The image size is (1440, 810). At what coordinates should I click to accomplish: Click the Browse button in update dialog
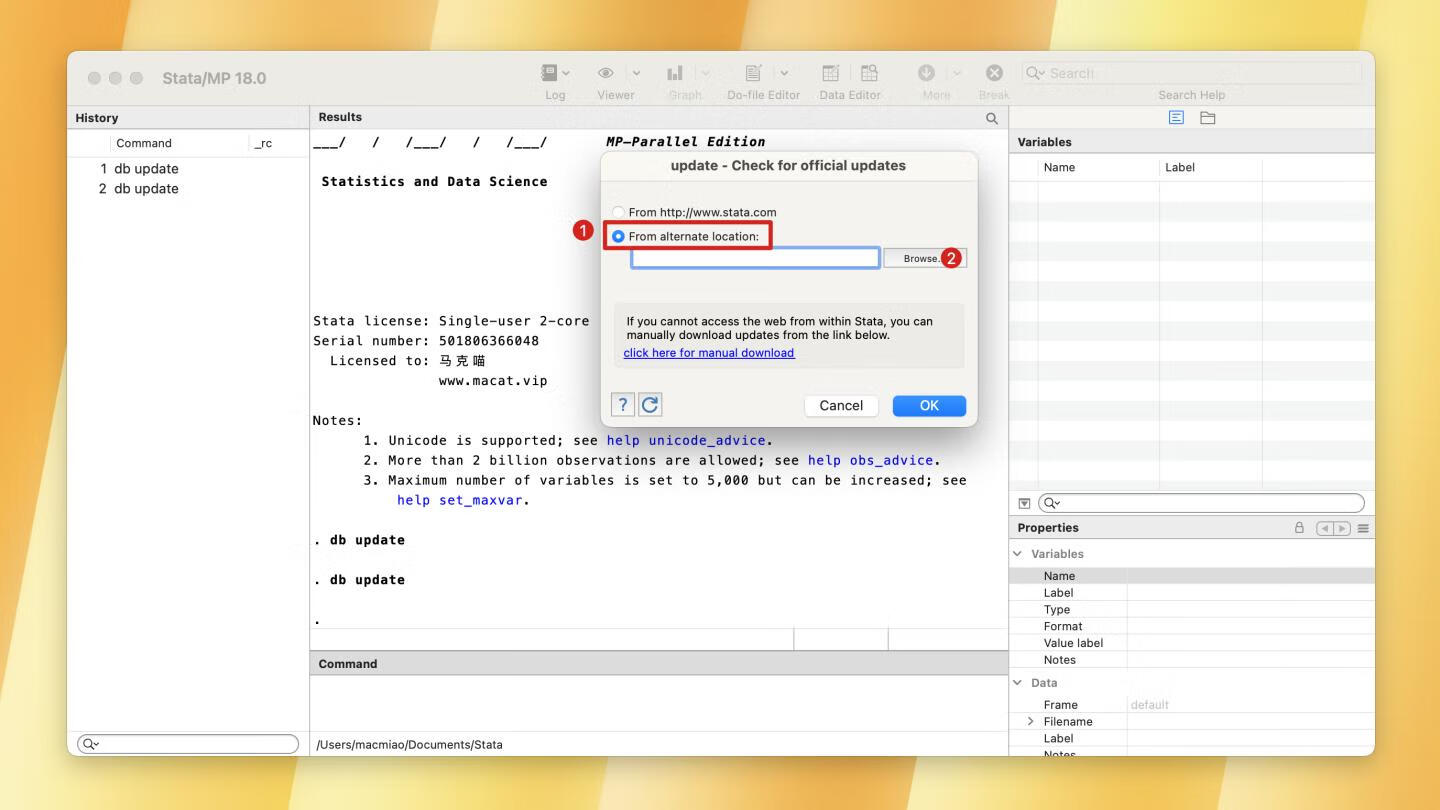click(924, 258)
